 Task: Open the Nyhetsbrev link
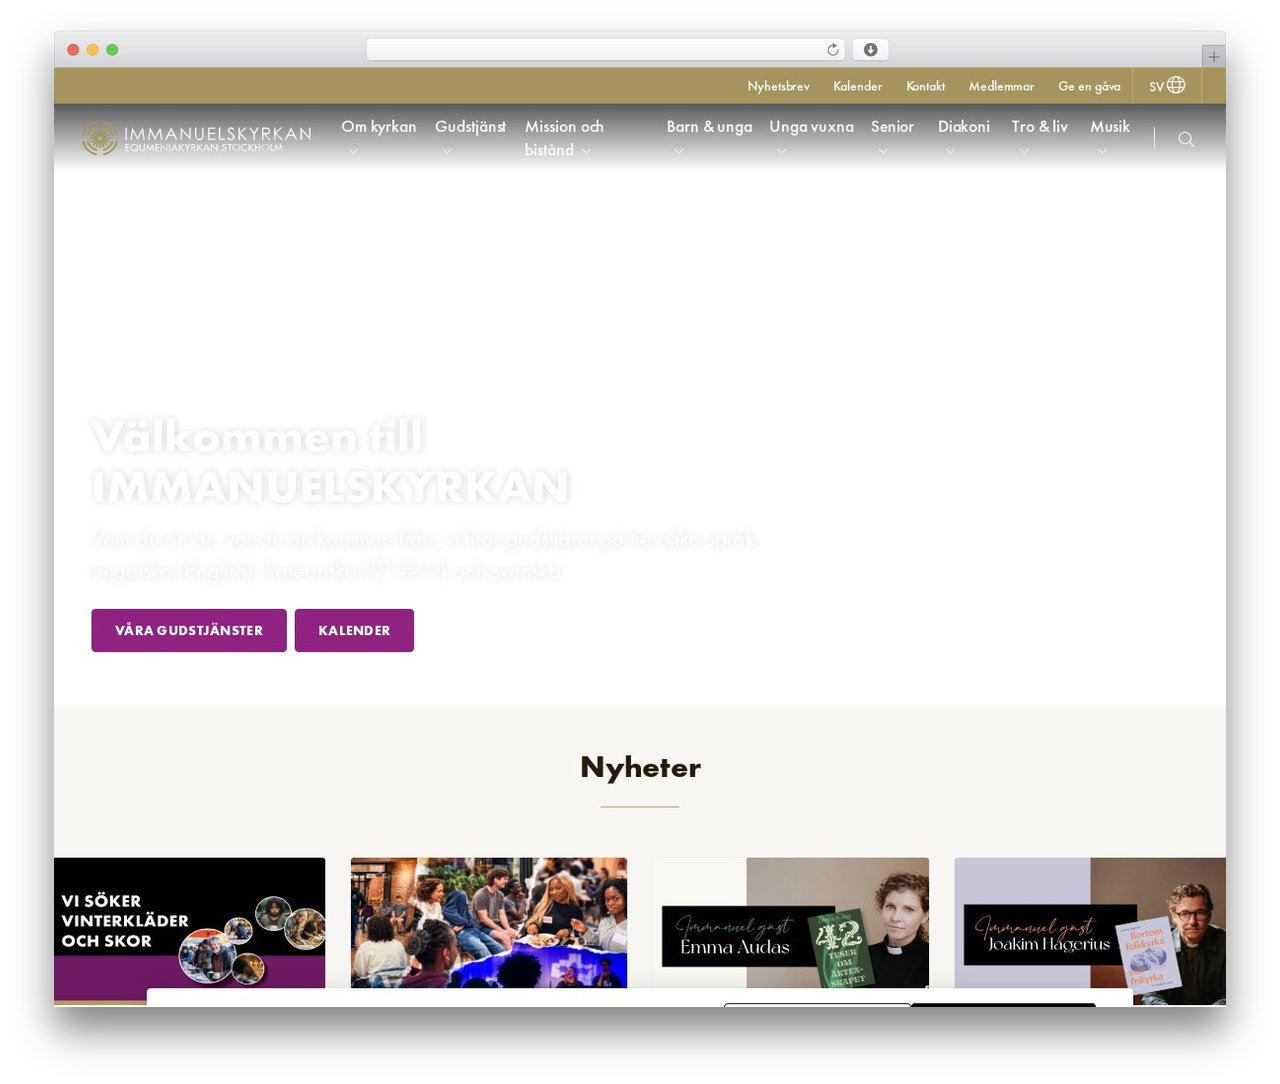coord(778,86)
